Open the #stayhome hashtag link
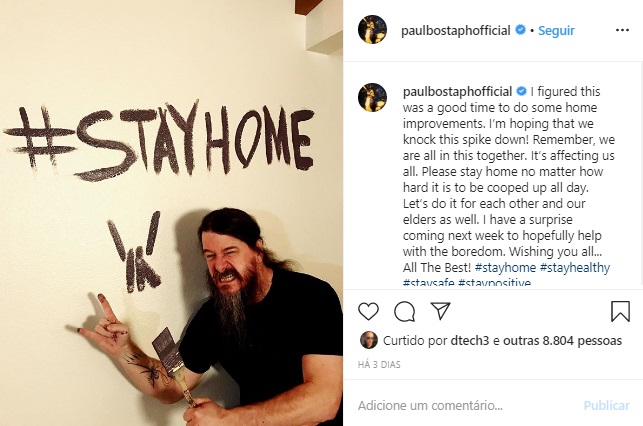The height and width of the screenshot is (426, 643). 505,268
